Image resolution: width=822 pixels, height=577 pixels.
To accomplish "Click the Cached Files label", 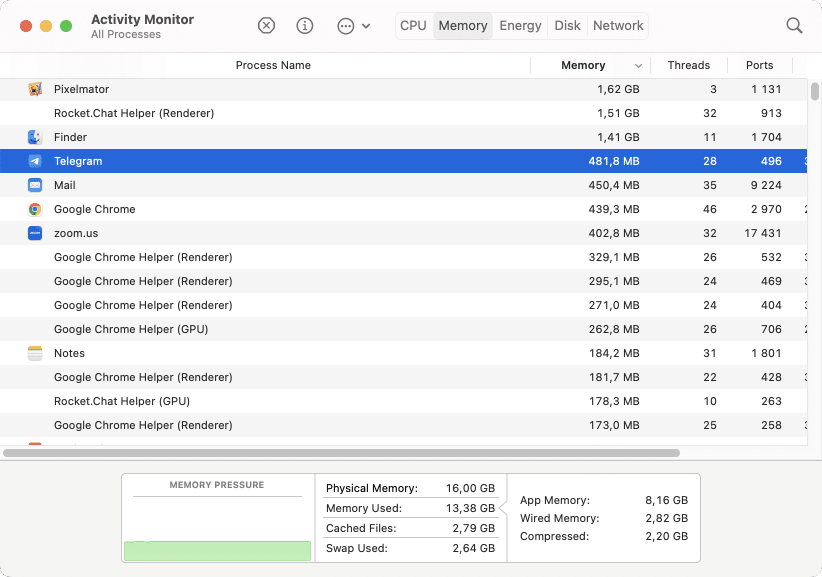I will [361, 528].
